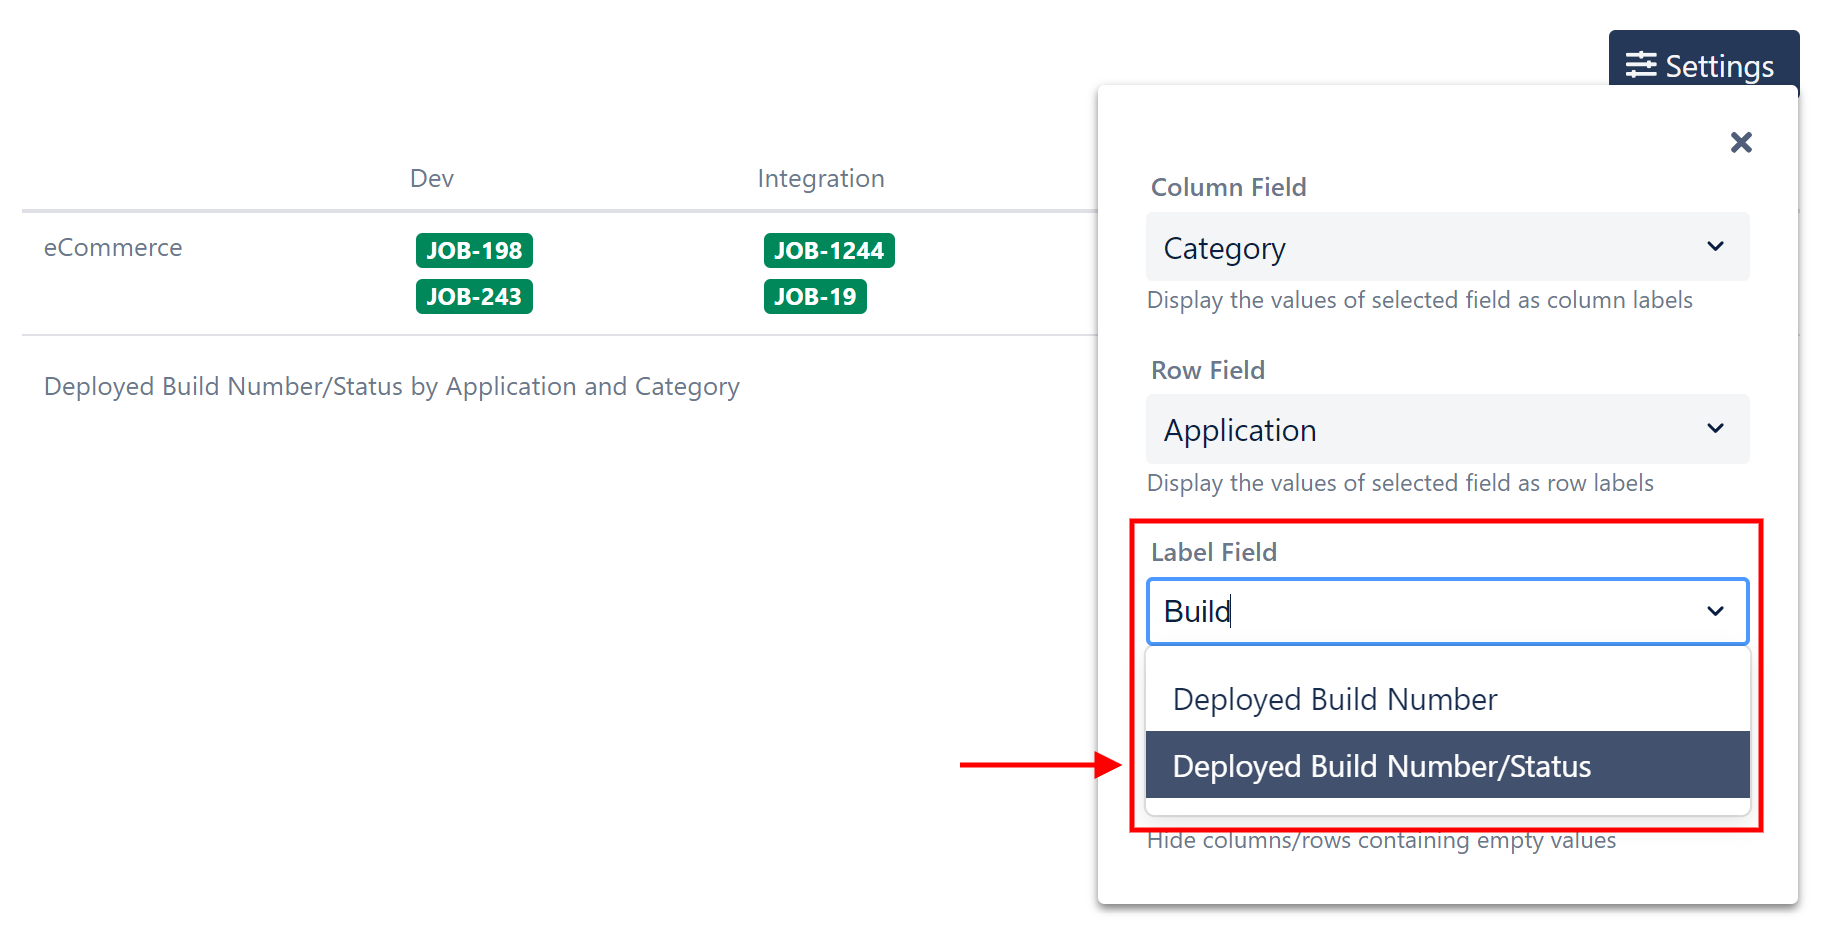Click the sliders icon on Settings button
Viewport: 1825px width, 936px height.
pyautogui.click(x=1640, y=65)
